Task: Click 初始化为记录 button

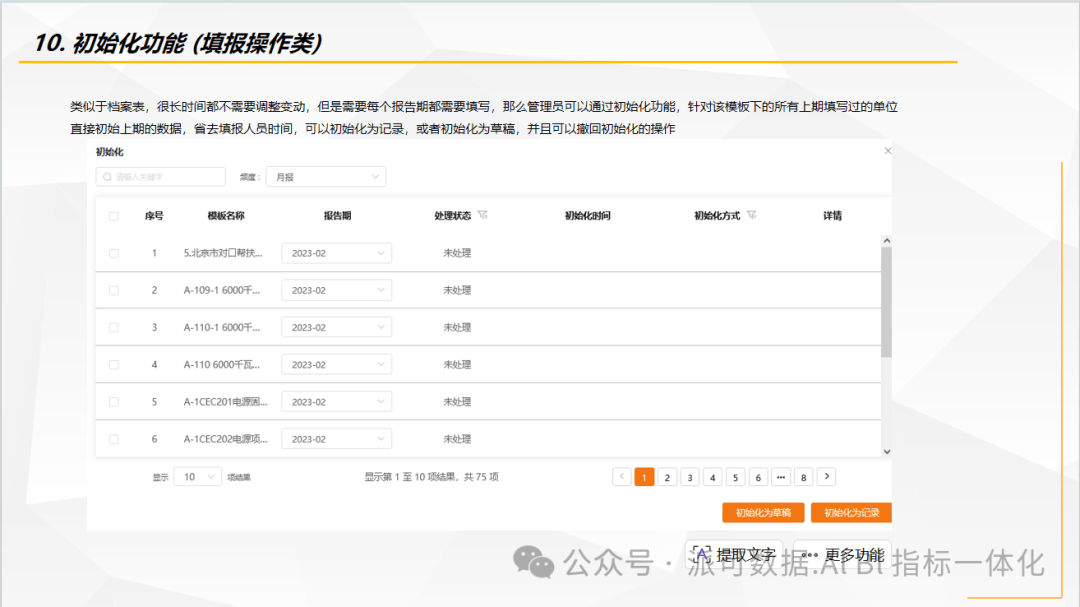Action: pos(851,513)
